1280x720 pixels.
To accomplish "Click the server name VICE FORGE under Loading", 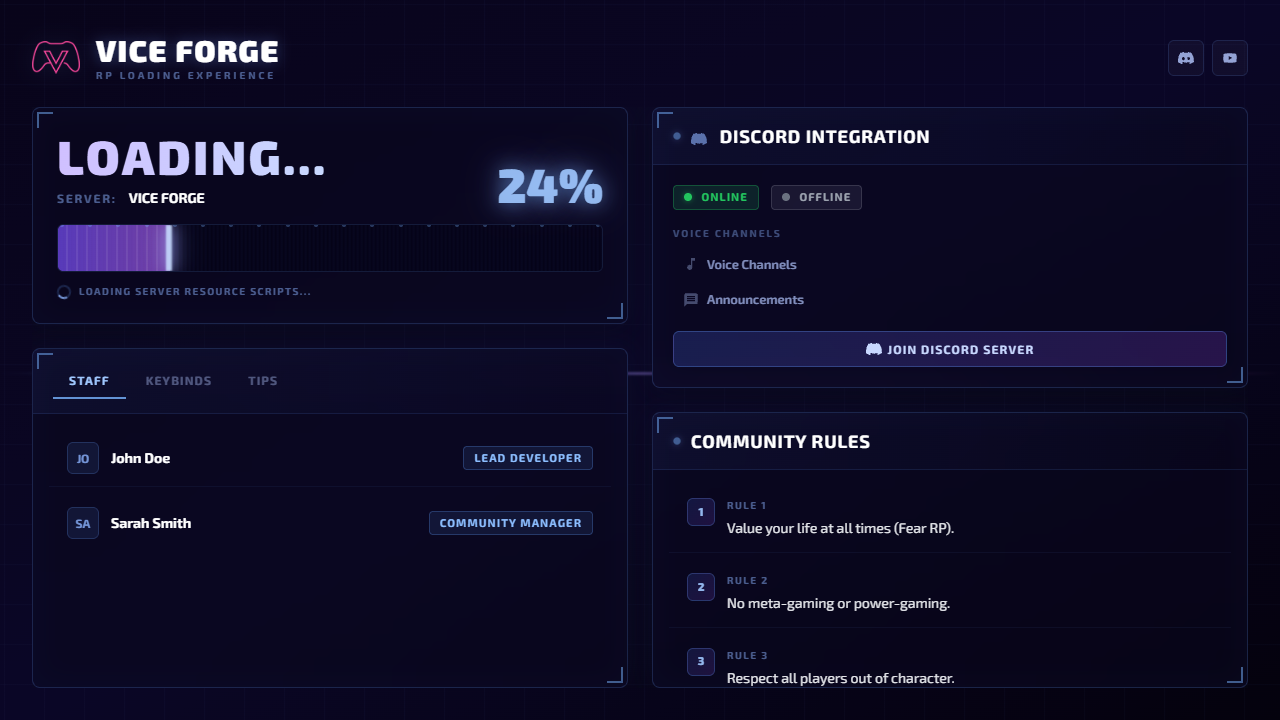I will click(x=167, y=199).
